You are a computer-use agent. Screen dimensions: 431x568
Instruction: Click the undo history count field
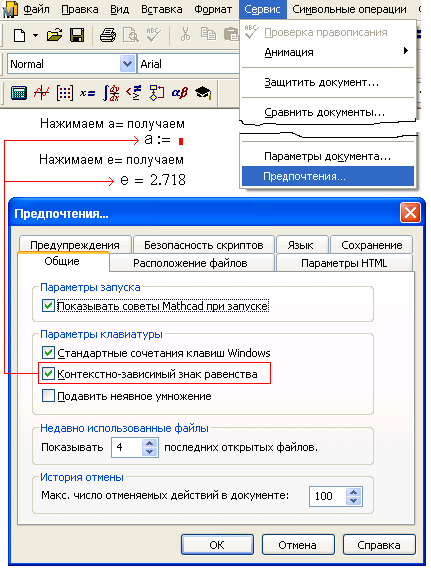(x=327, y=496)
